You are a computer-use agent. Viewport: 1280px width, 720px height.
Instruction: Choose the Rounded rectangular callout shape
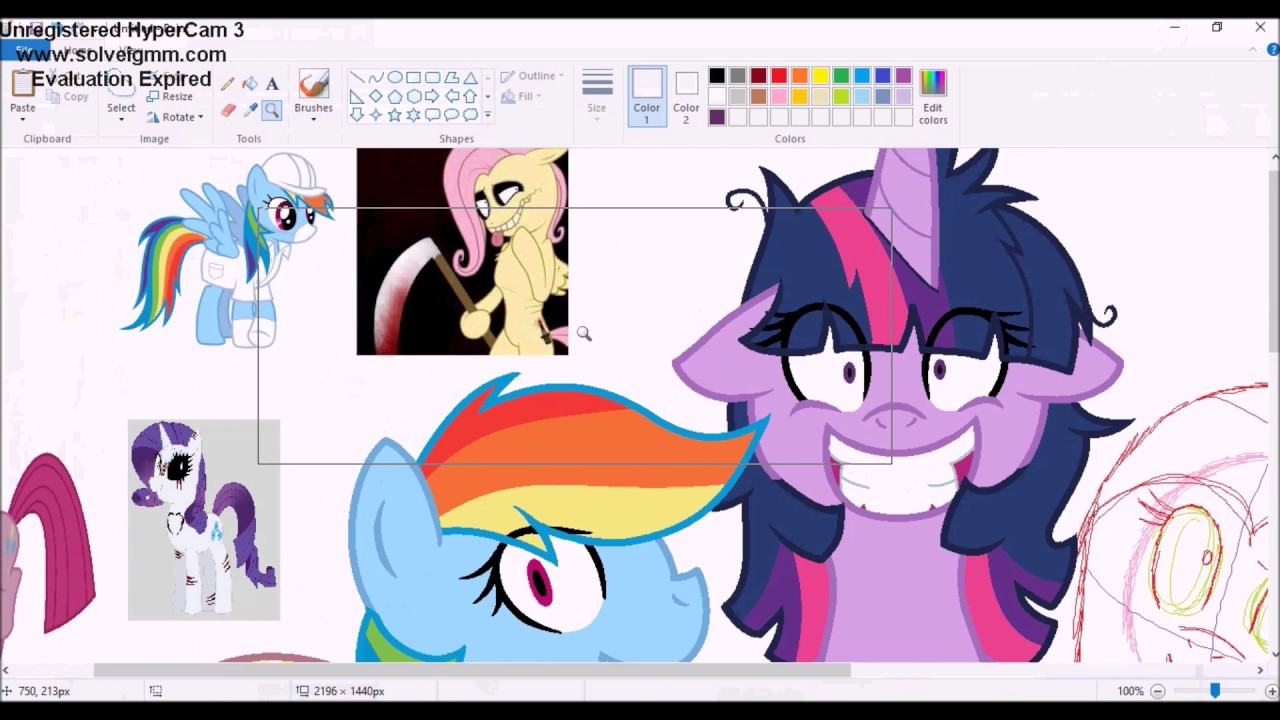[x=432, y=115]
